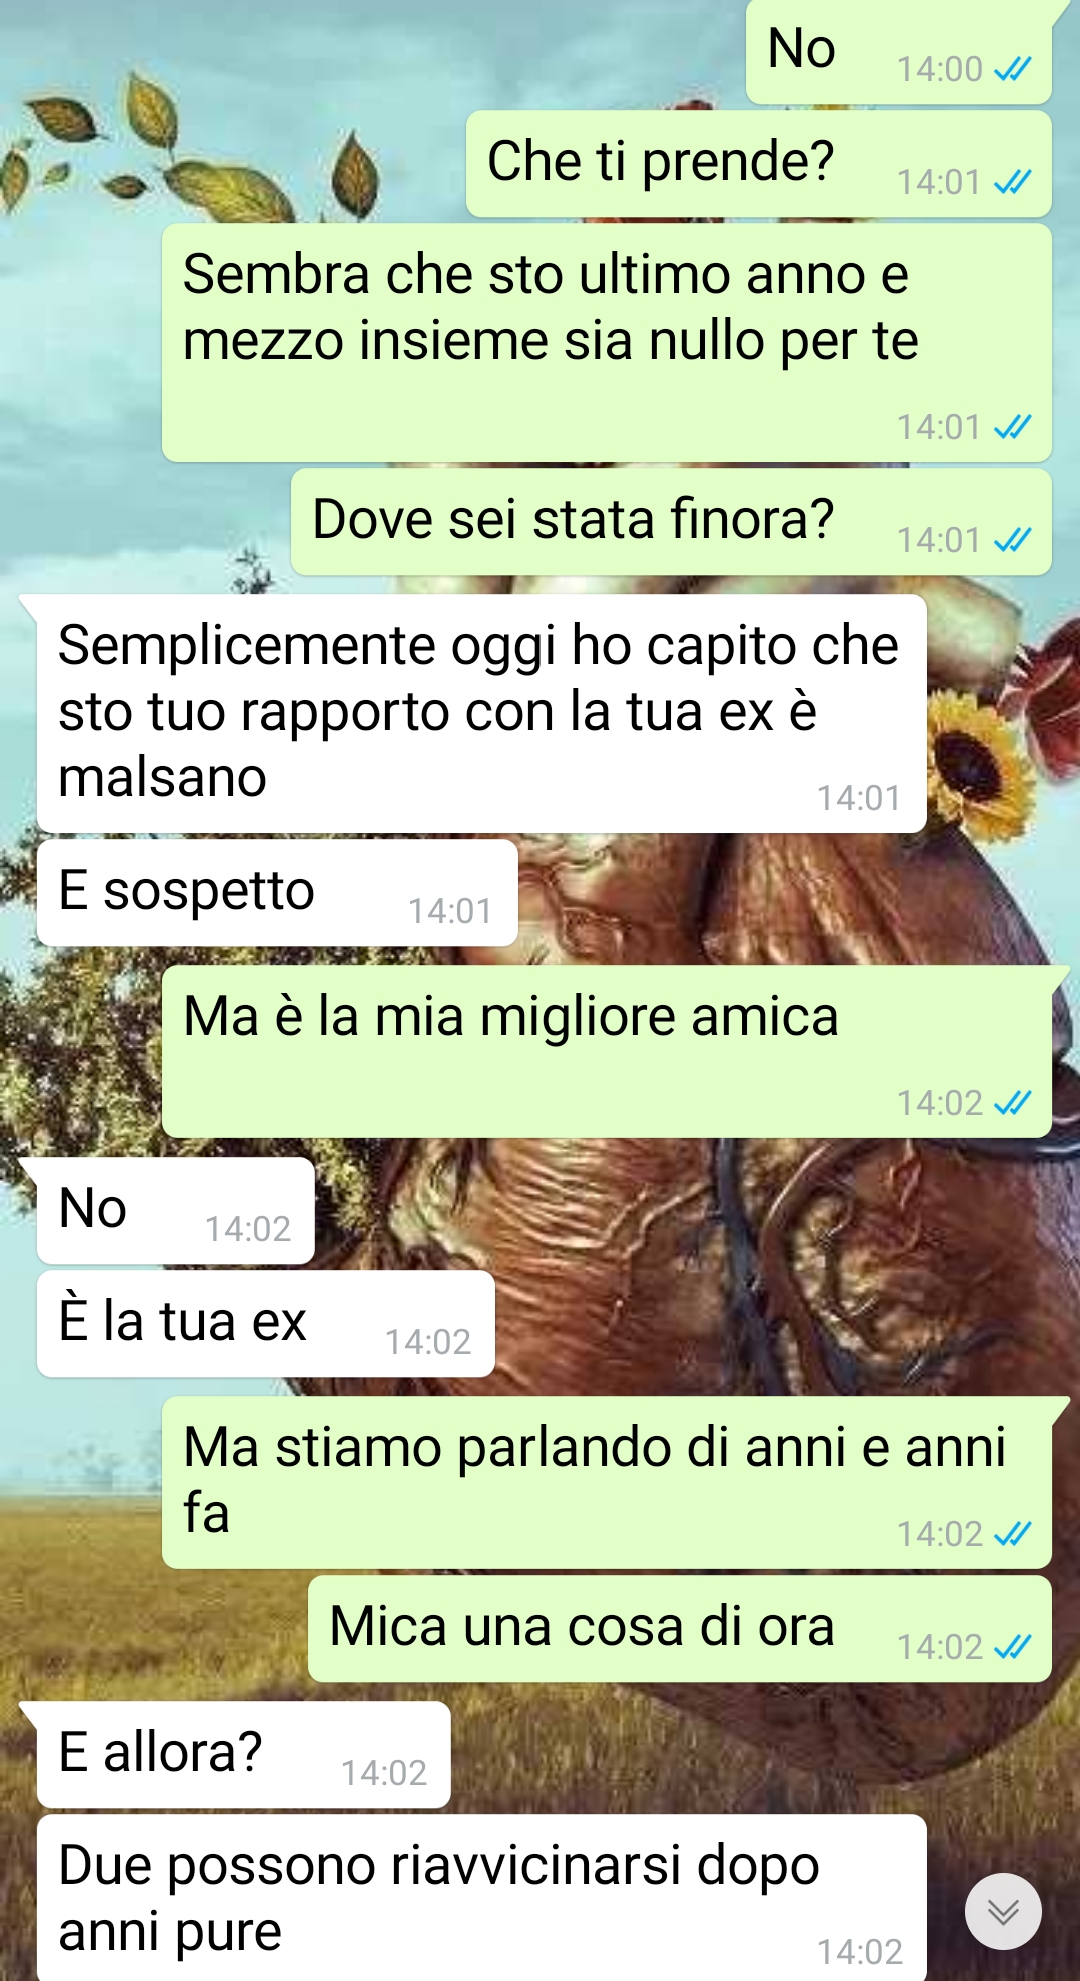
Task: Tap read ticks on 'Sembra che sto ultimo anno' message
Action: tap(1013, 427)
